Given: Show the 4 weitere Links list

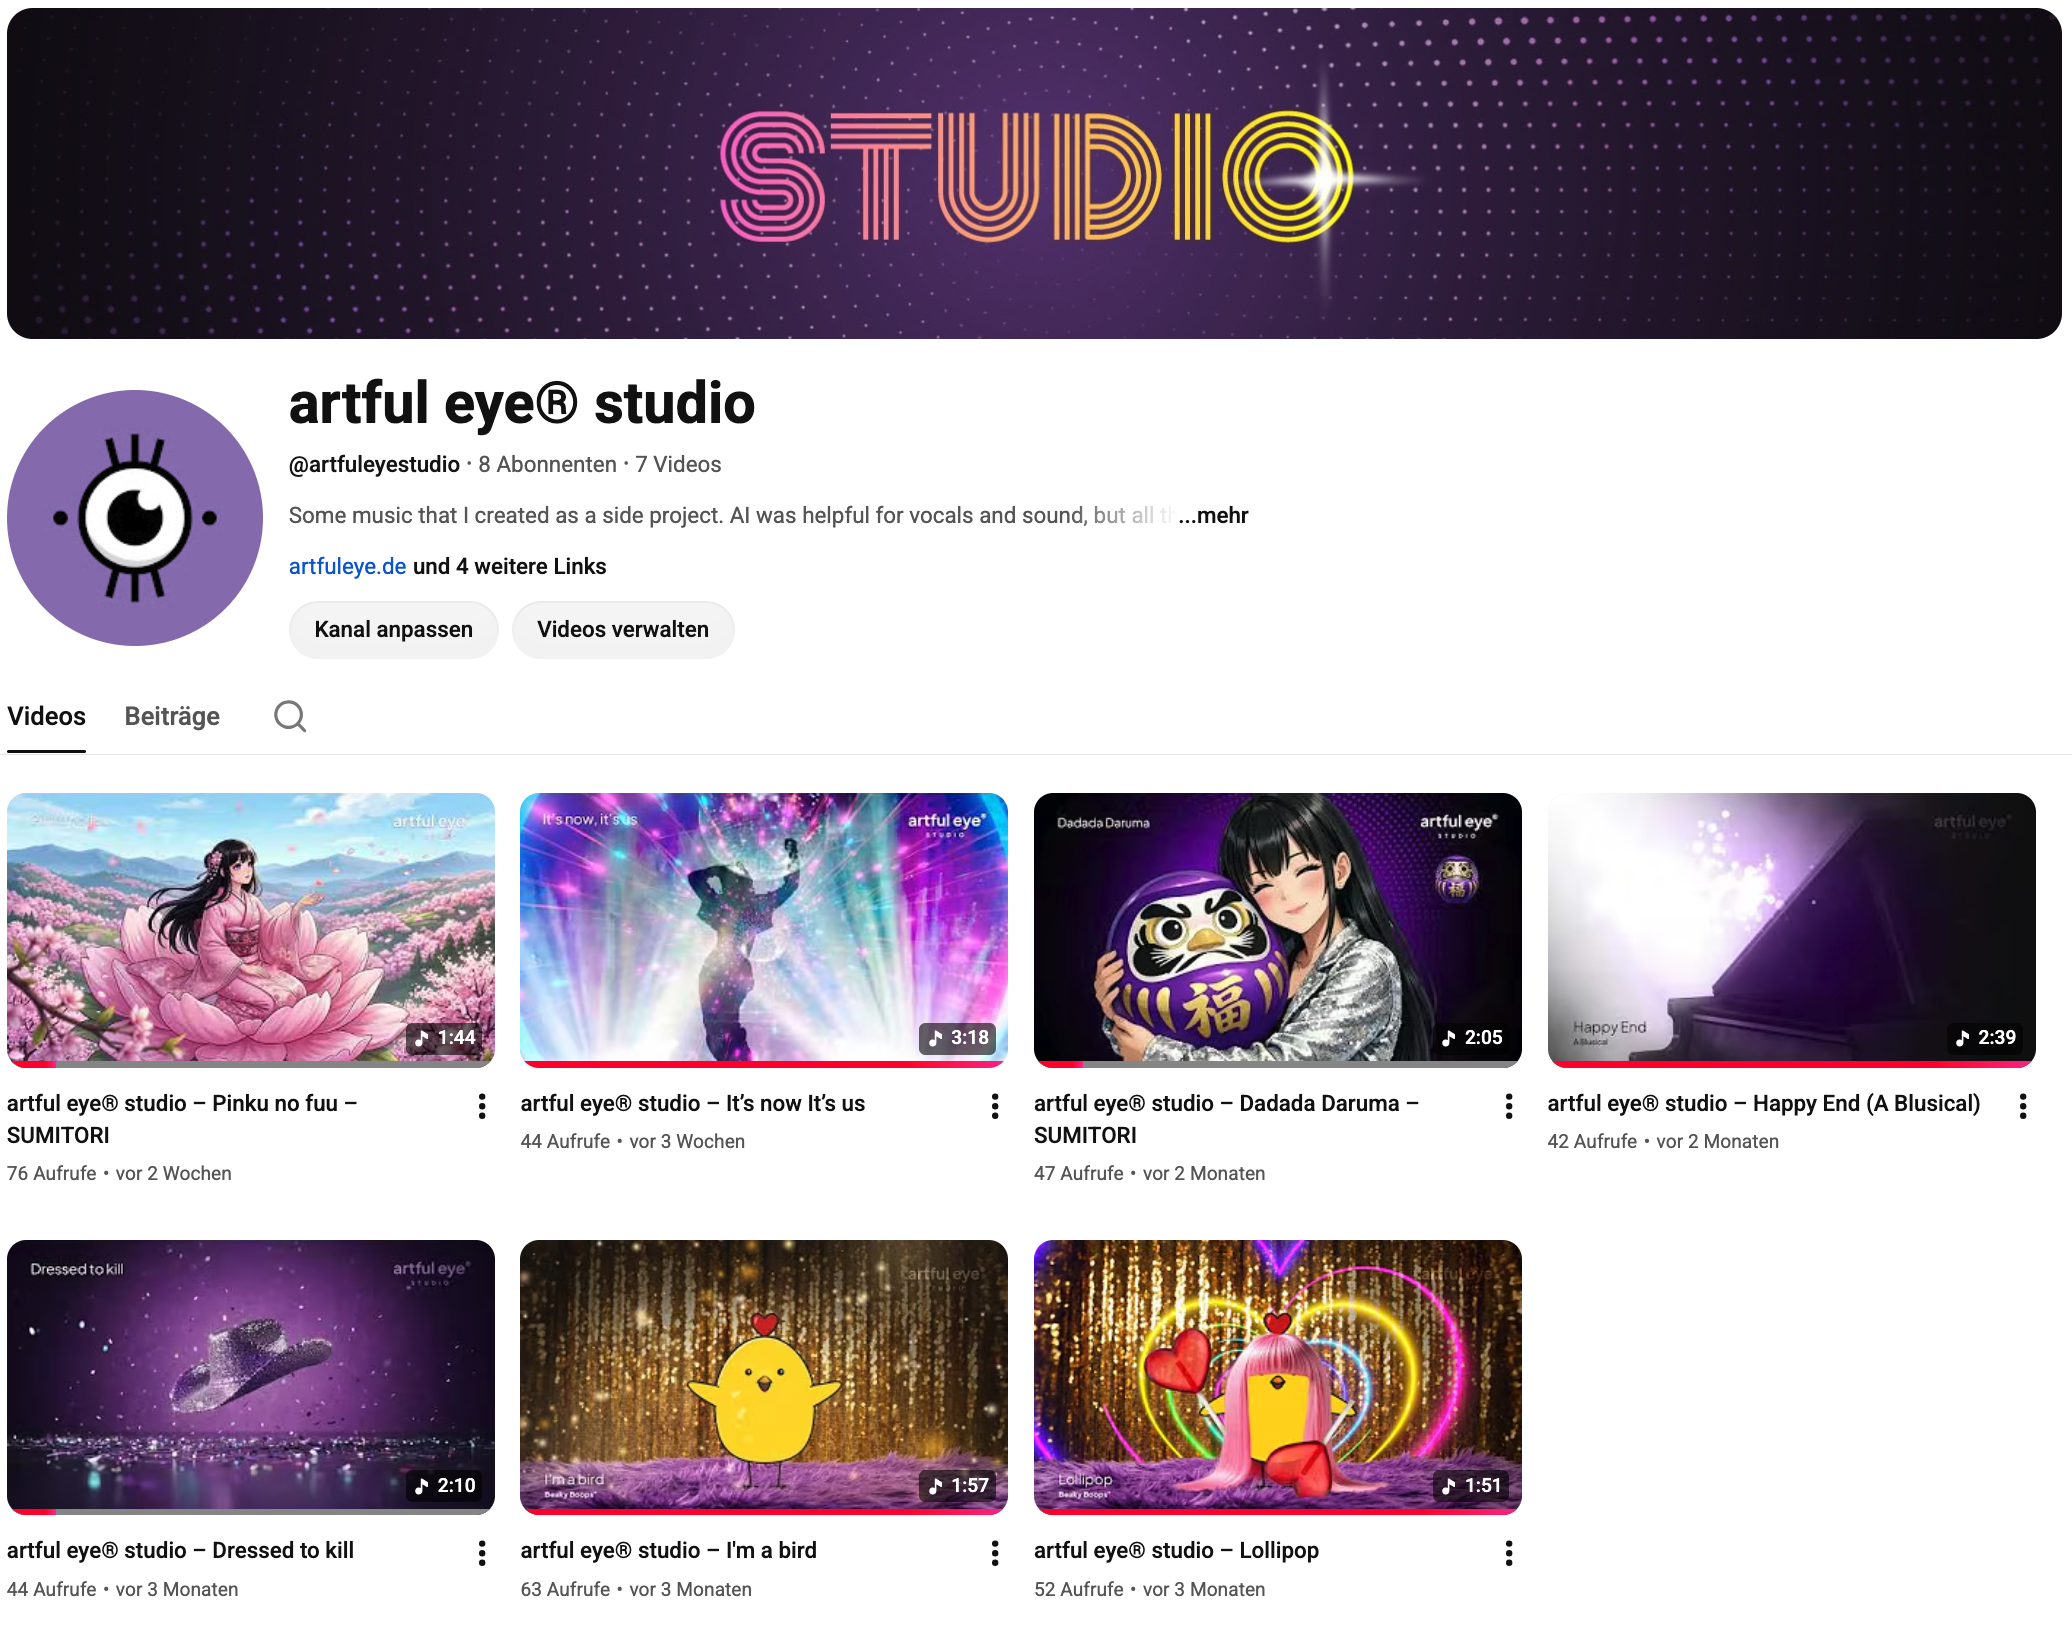Looking at the screenshot, I should [510, 566].
